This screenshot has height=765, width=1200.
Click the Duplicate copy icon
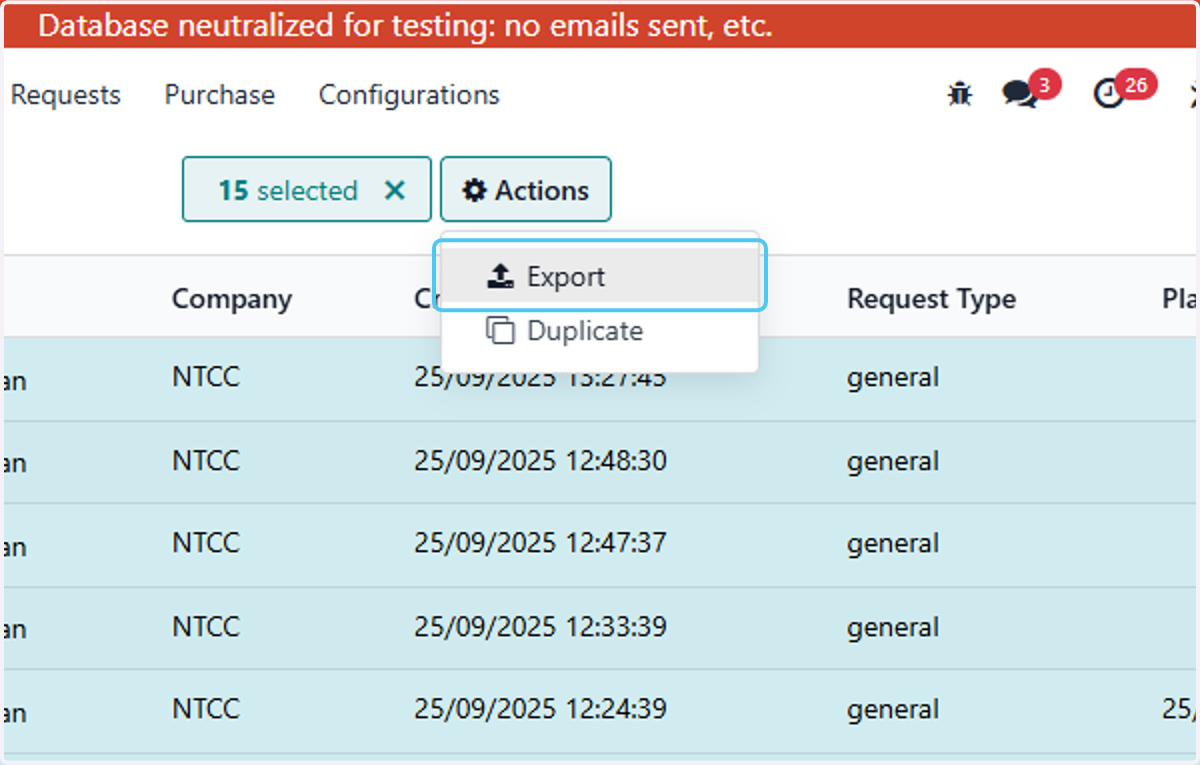click(500, 331)
